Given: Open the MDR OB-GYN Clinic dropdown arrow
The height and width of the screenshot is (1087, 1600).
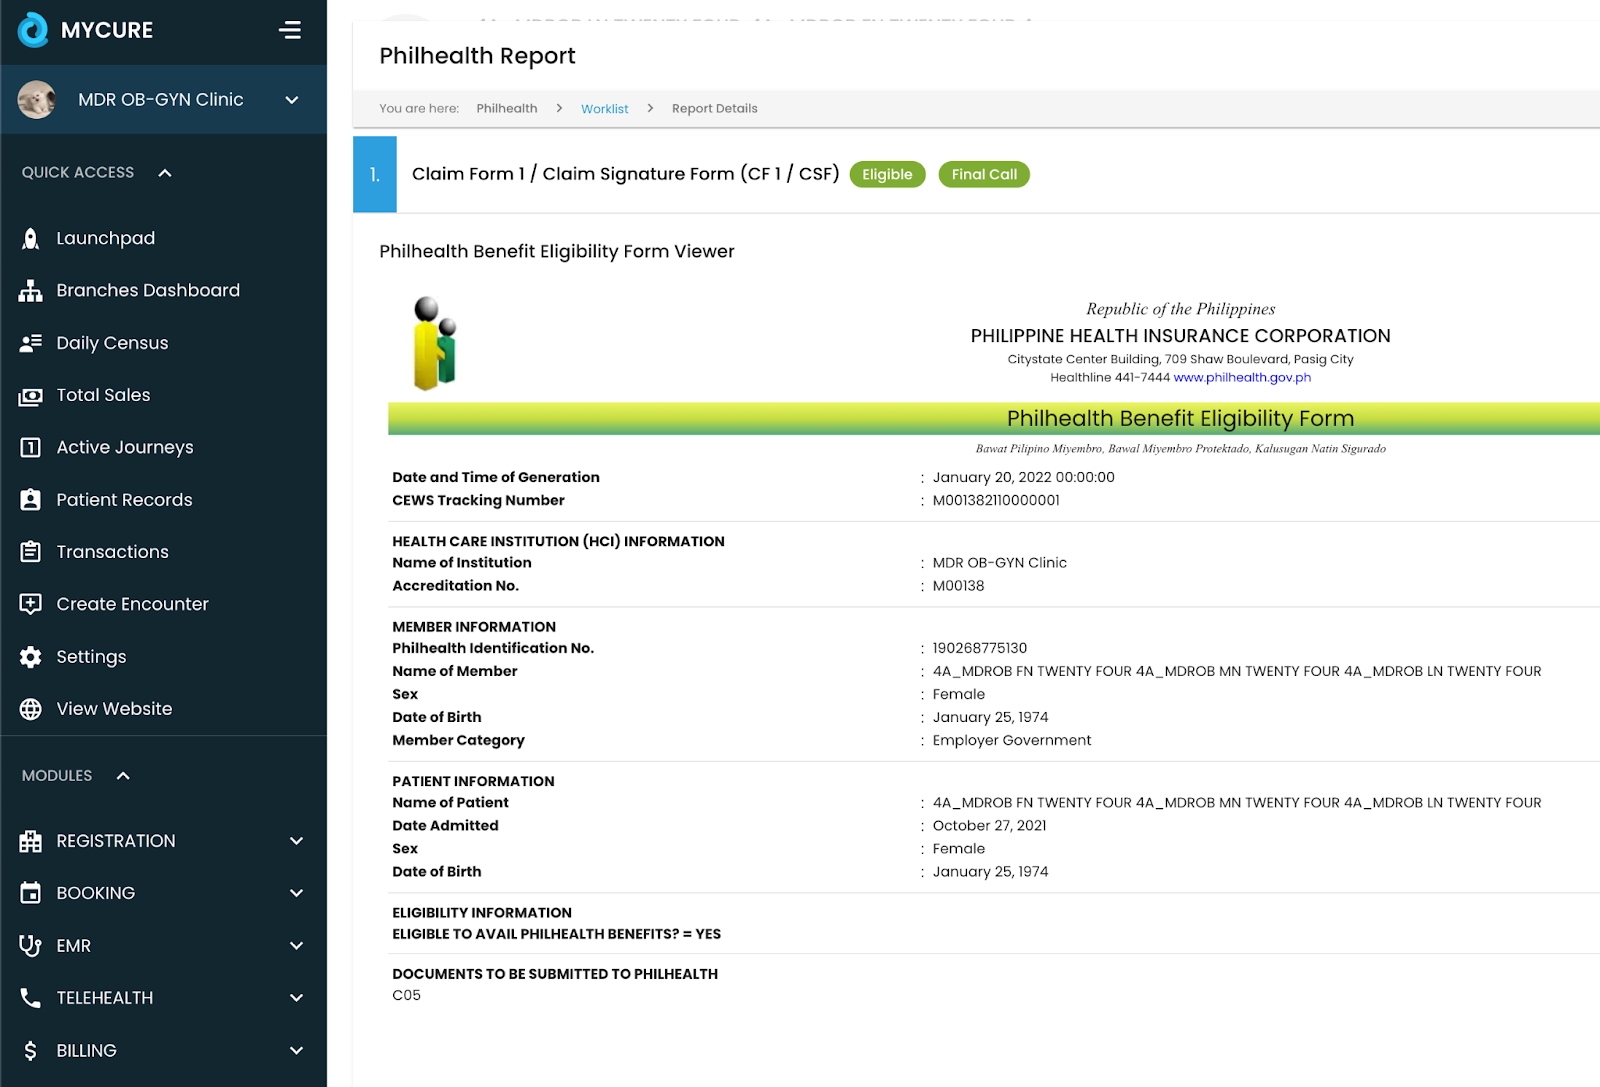Looking at the screenshot, I should tap(292, 100).
